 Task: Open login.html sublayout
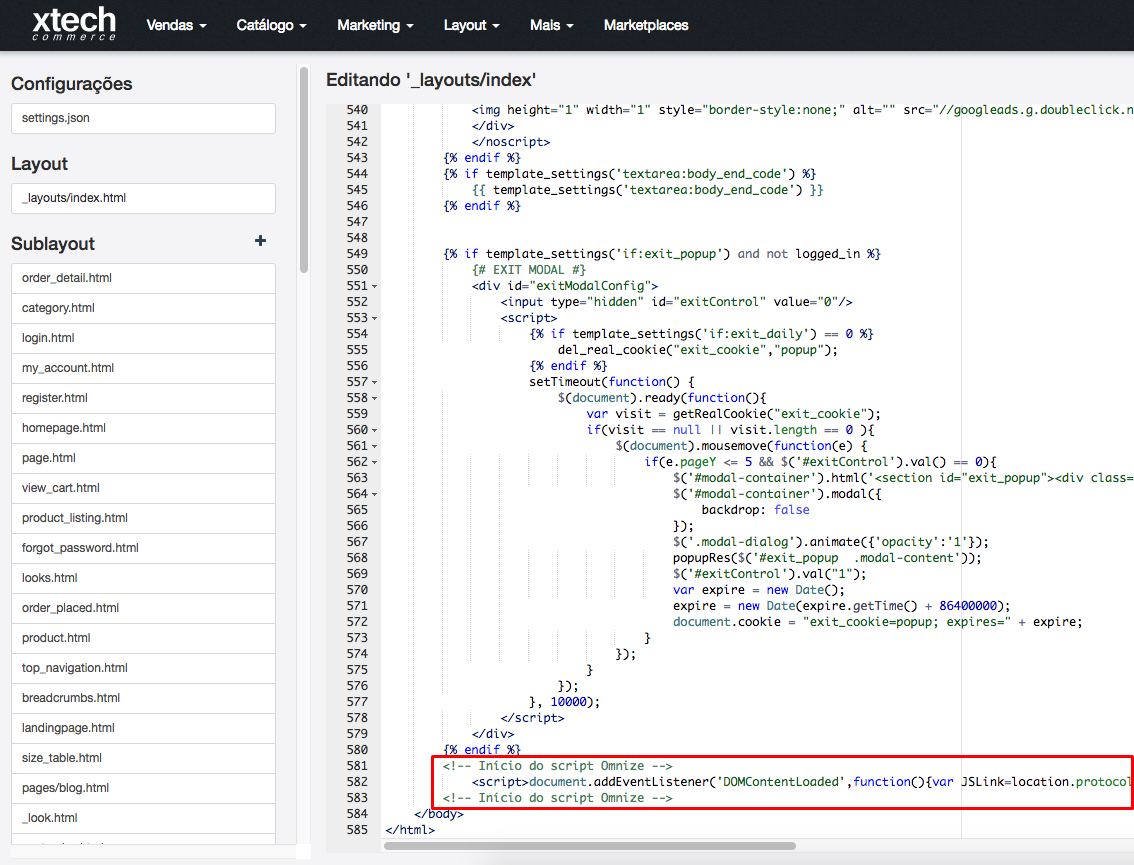tap(143, 338)
